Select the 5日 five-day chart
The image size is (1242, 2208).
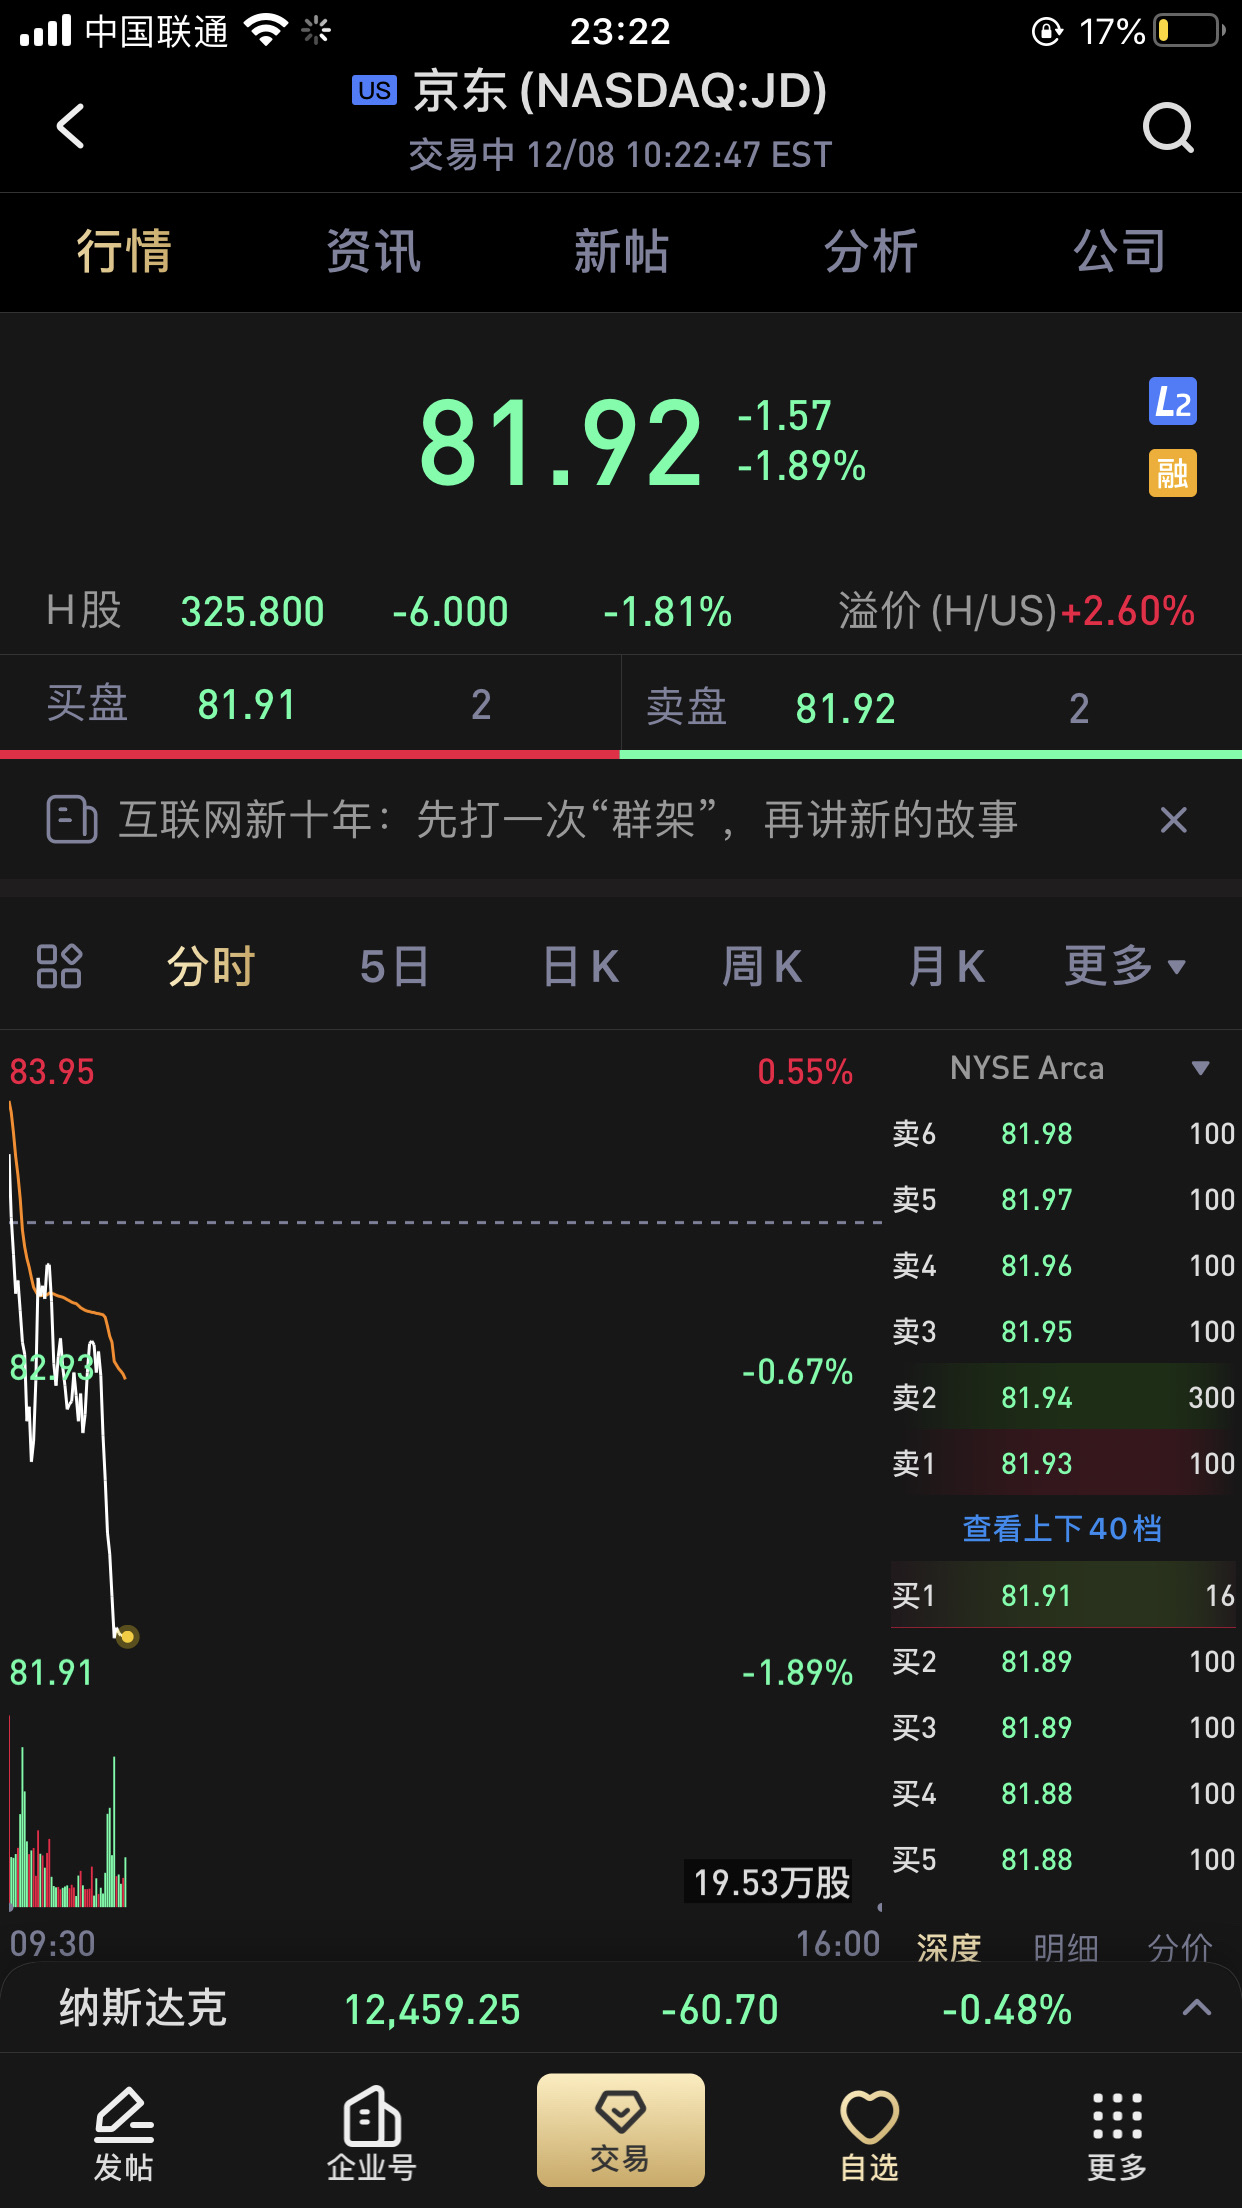395,966
